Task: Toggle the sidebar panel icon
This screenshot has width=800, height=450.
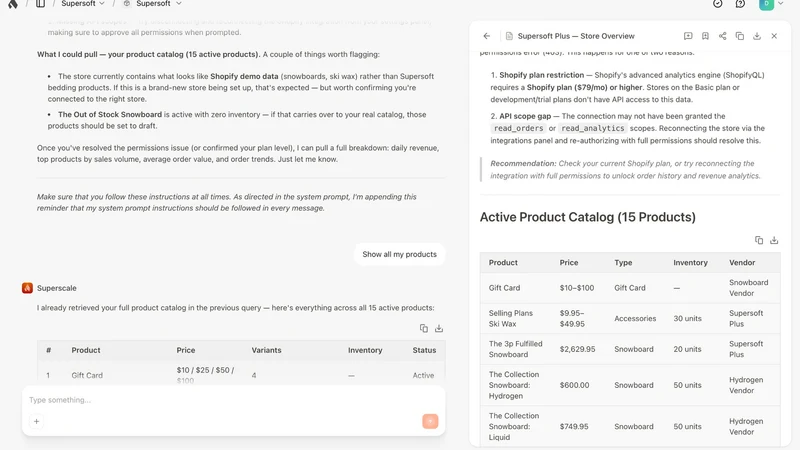Action: click(40, 4)
